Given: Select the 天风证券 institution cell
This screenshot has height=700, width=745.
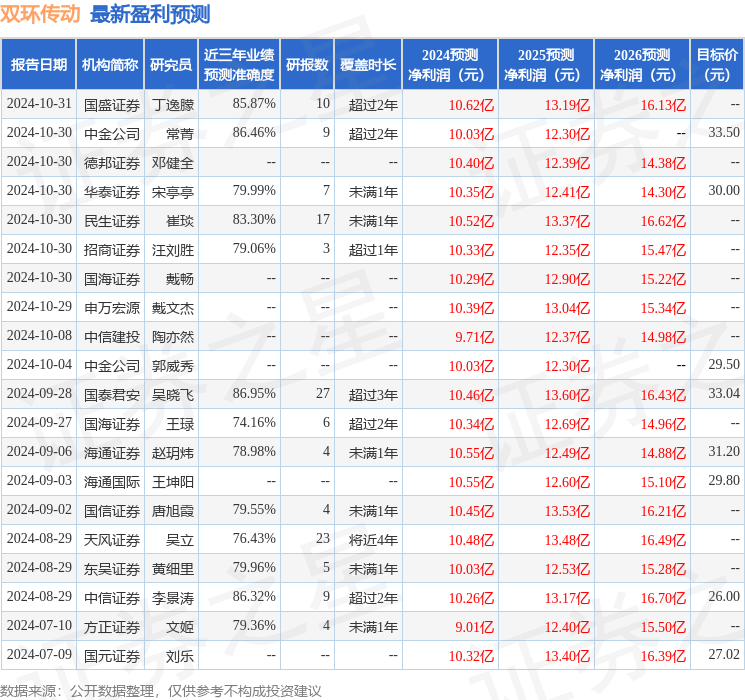Looking at the screenshot, I should pos(112,539).
